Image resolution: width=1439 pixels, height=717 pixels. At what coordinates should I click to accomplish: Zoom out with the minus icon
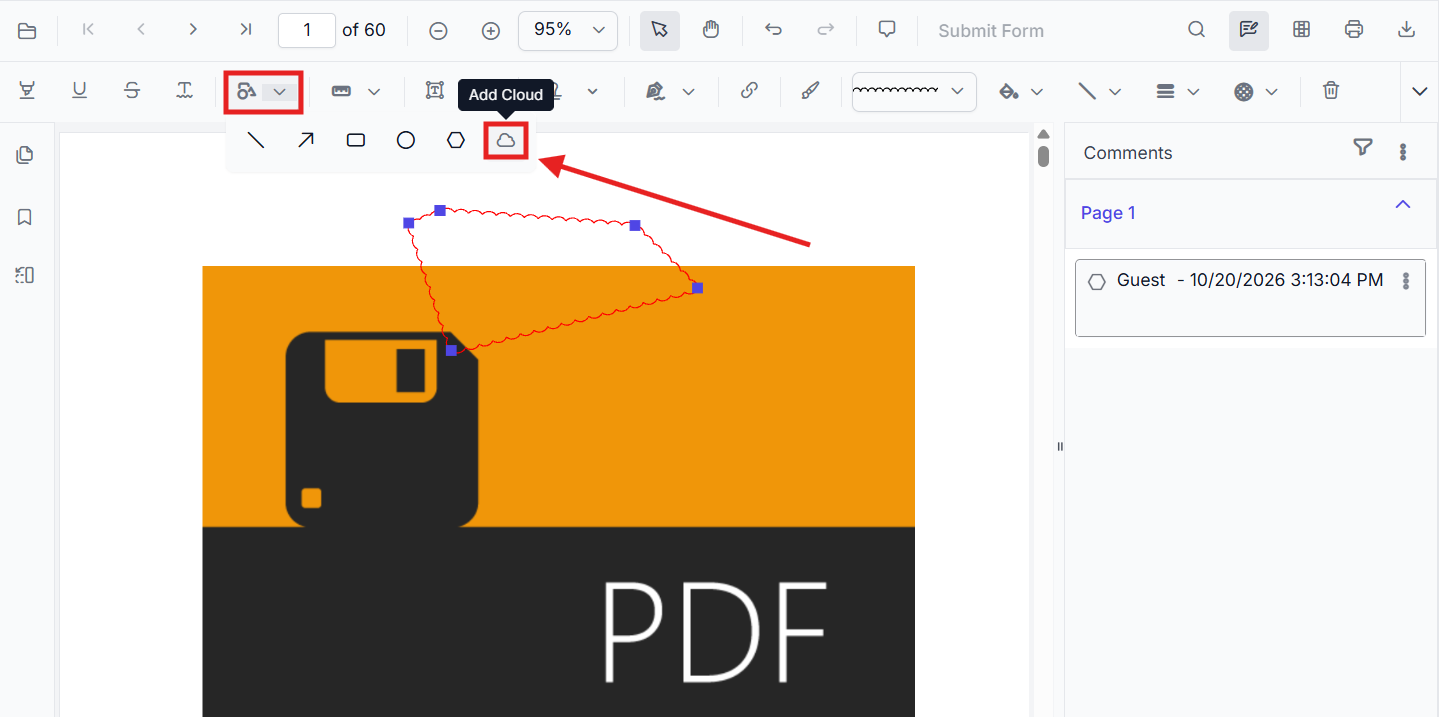tap(438, 31)
